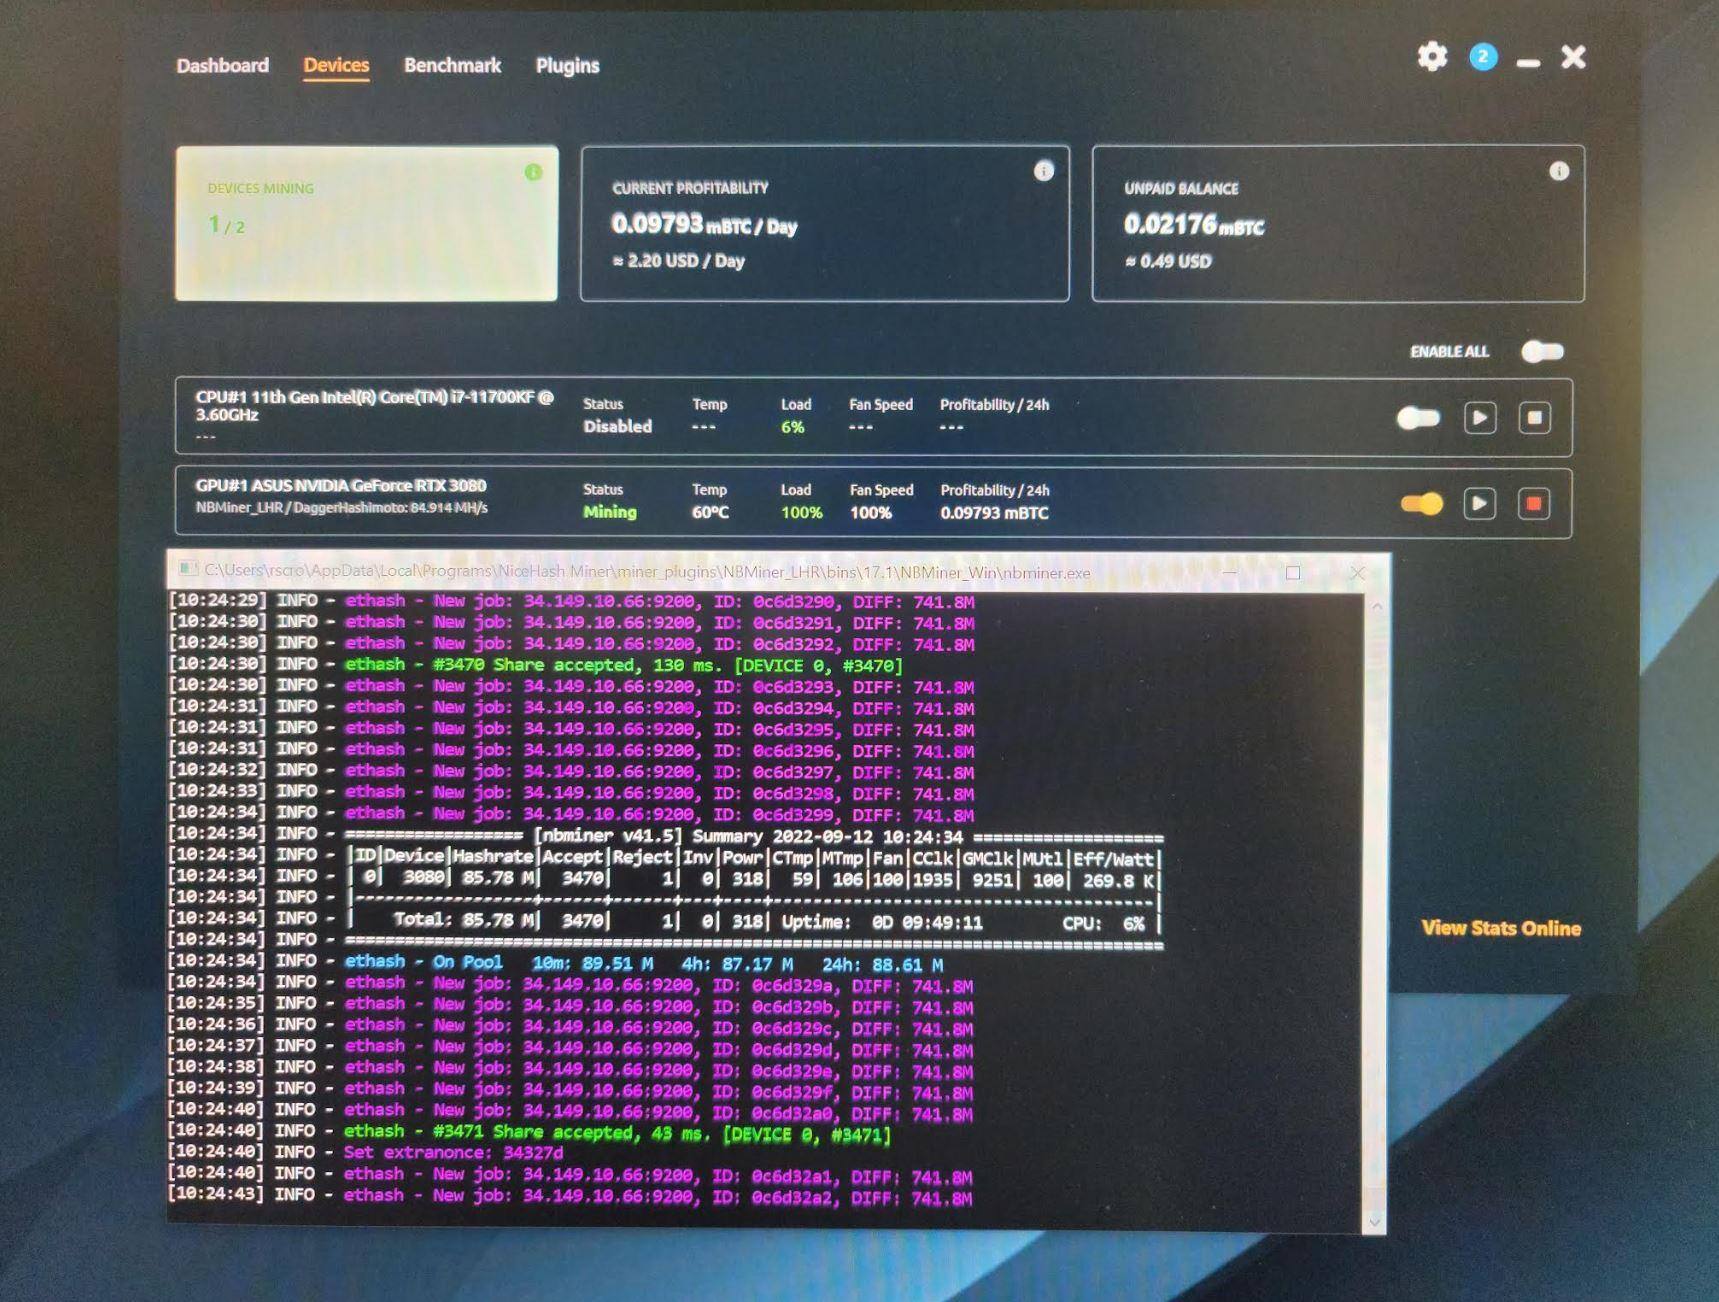Open the settings gear icon
Viewport: 1719px width, 1302px height.
pos(1432,57)
